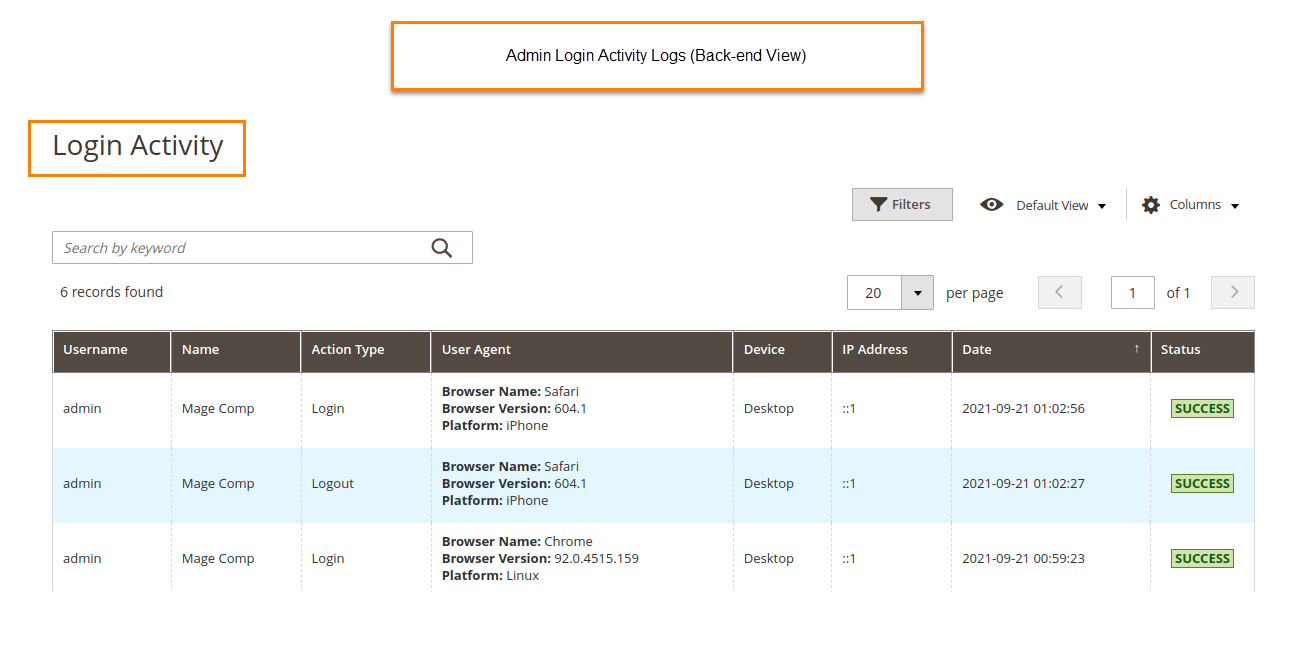Toggle the Date column sort arrow
This screenshot has height=665, width=1300.
point(1136,349)
